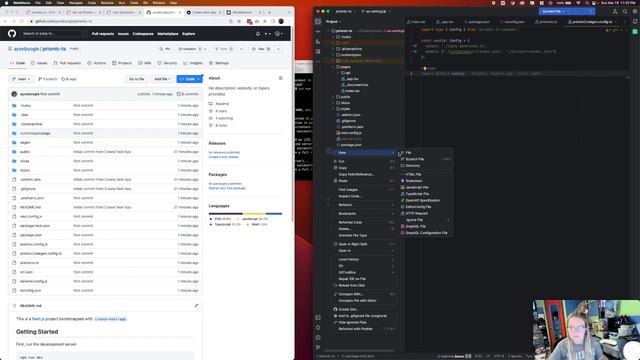Open the .husky folder on GitHub
The width and height of the screenshot is (640, 360).
[x=26, y=105]
